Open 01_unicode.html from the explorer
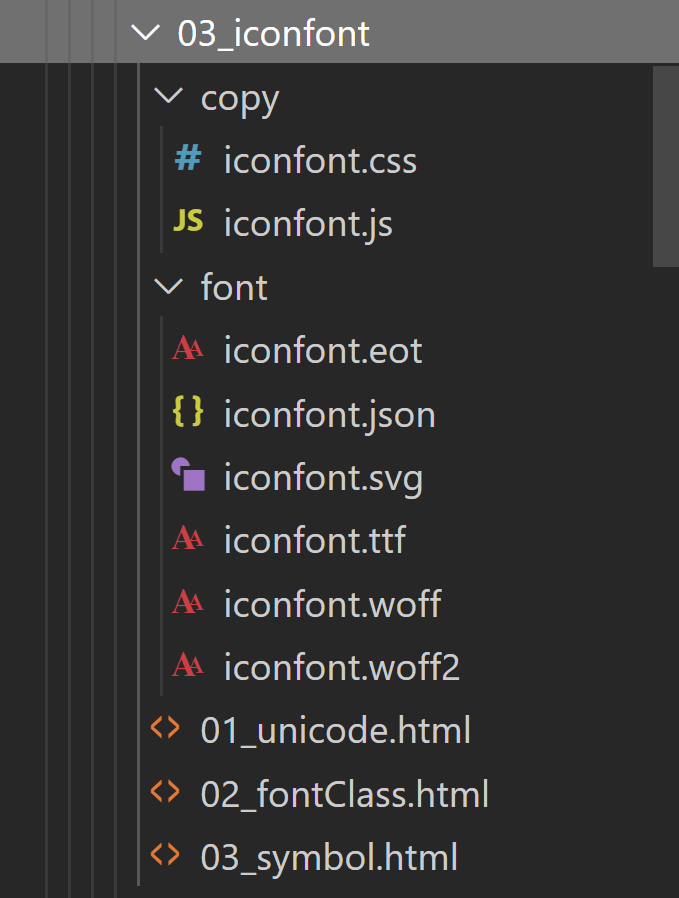Image resolution: width=679 pixels, height=898 pixels. [x=335, y=730]
